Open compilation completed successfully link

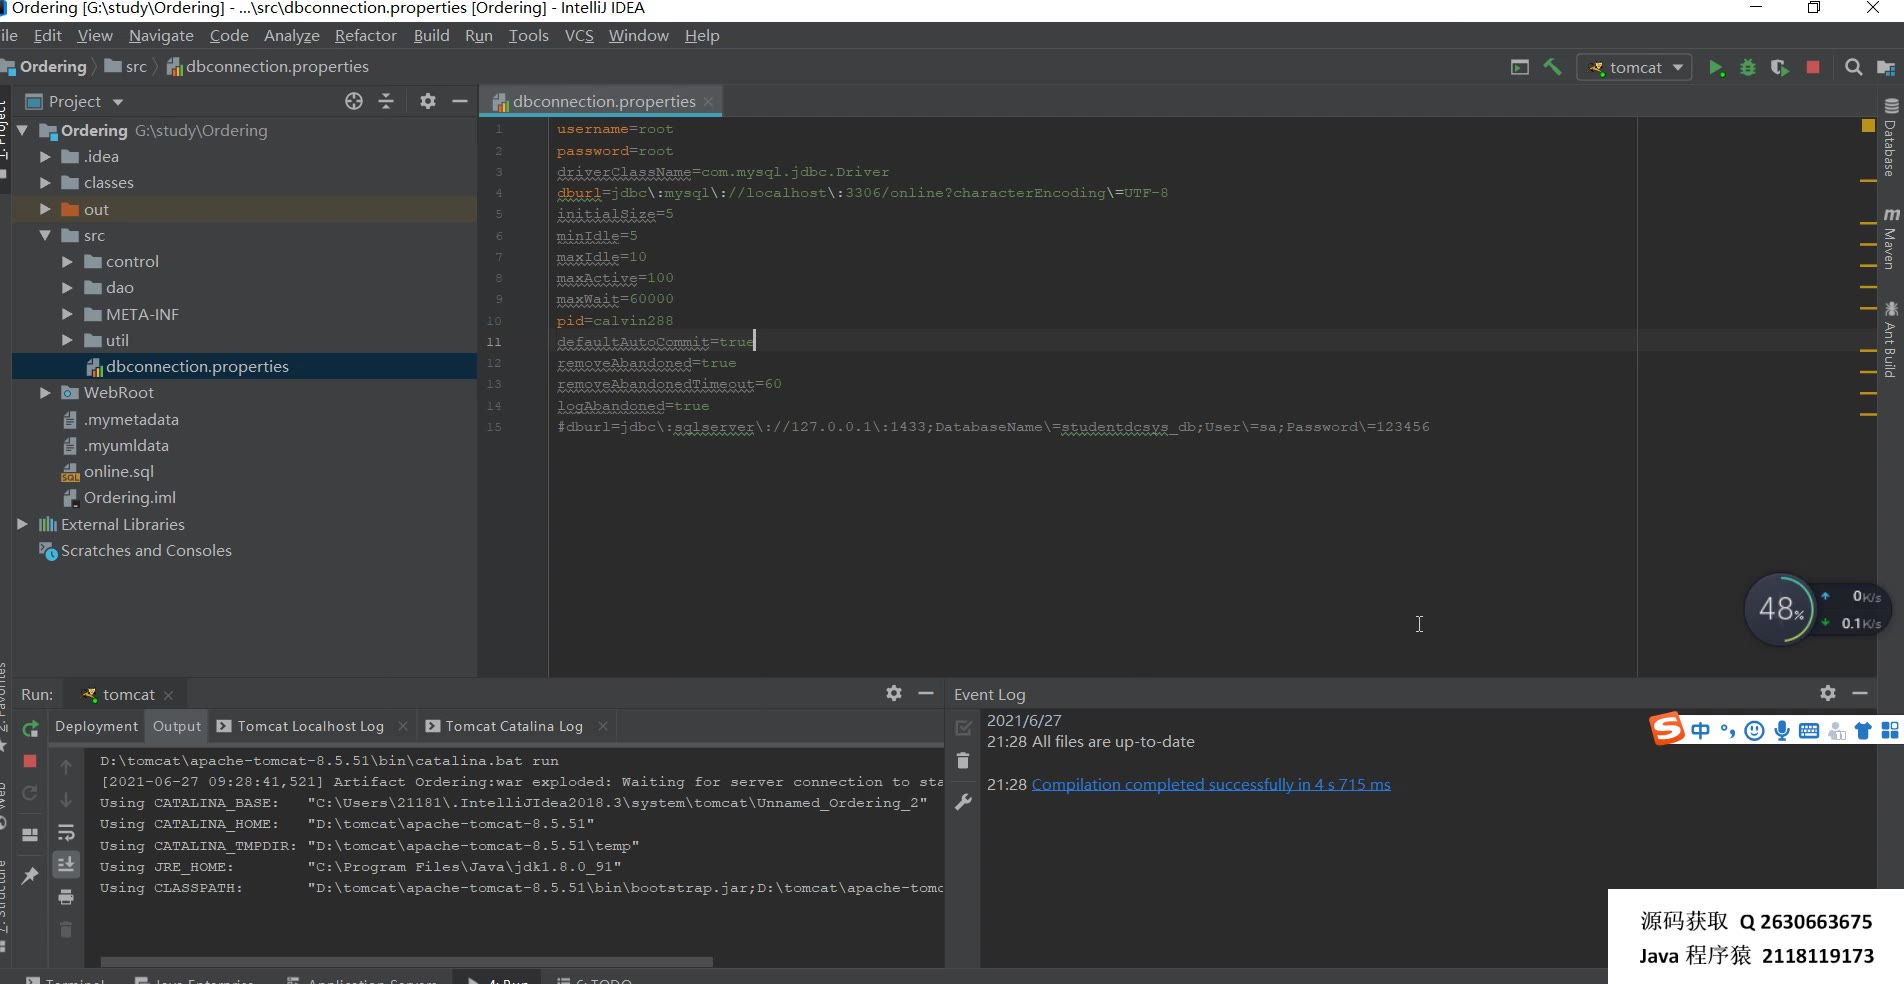click(1211, 784)
